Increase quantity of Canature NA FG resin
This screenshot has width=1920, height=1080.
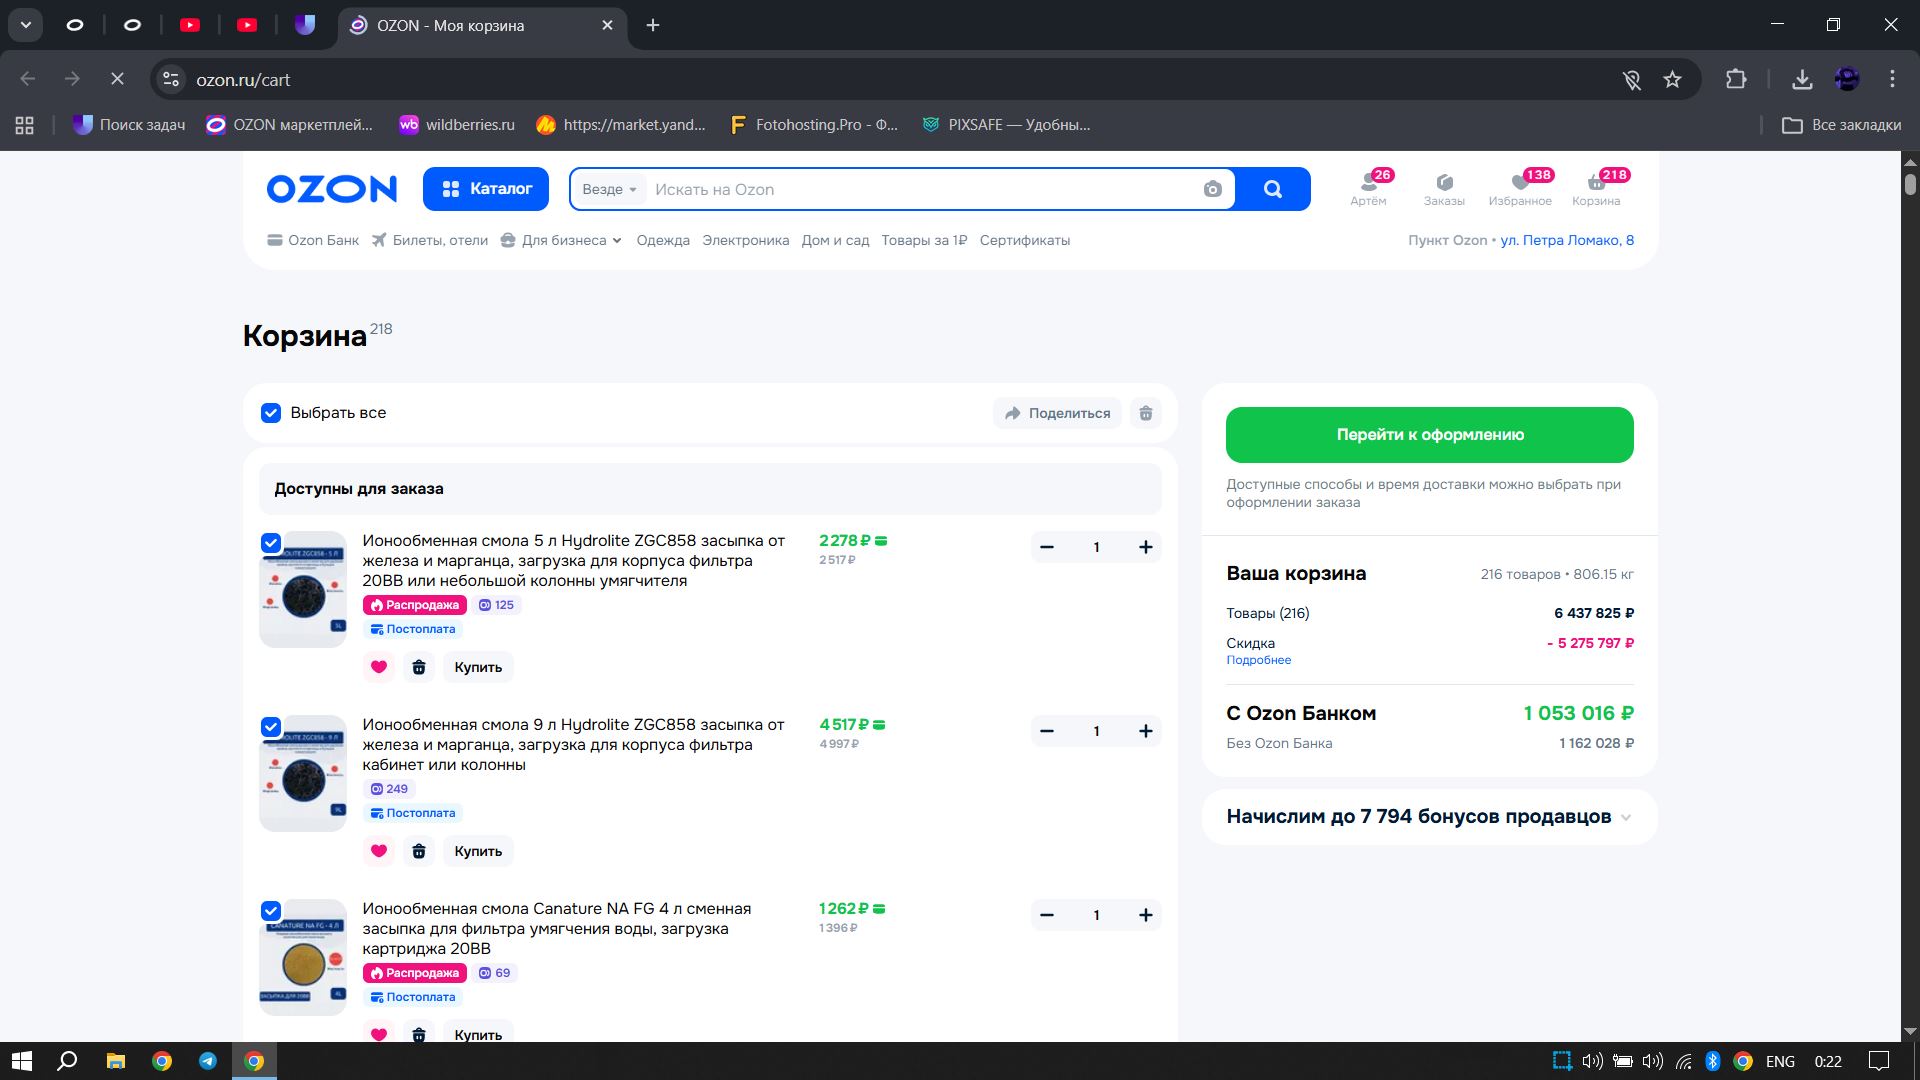point(1146,915)
